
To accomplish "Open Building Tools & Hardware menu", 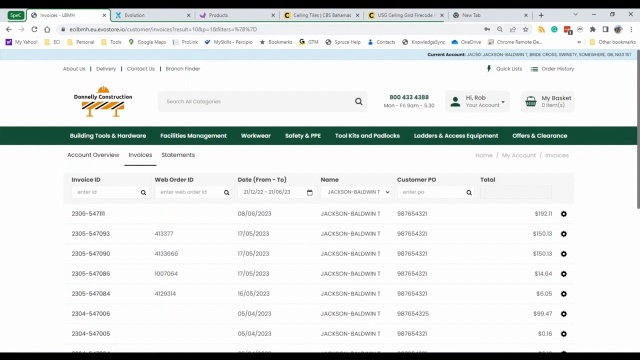I will tap(108, 136).
